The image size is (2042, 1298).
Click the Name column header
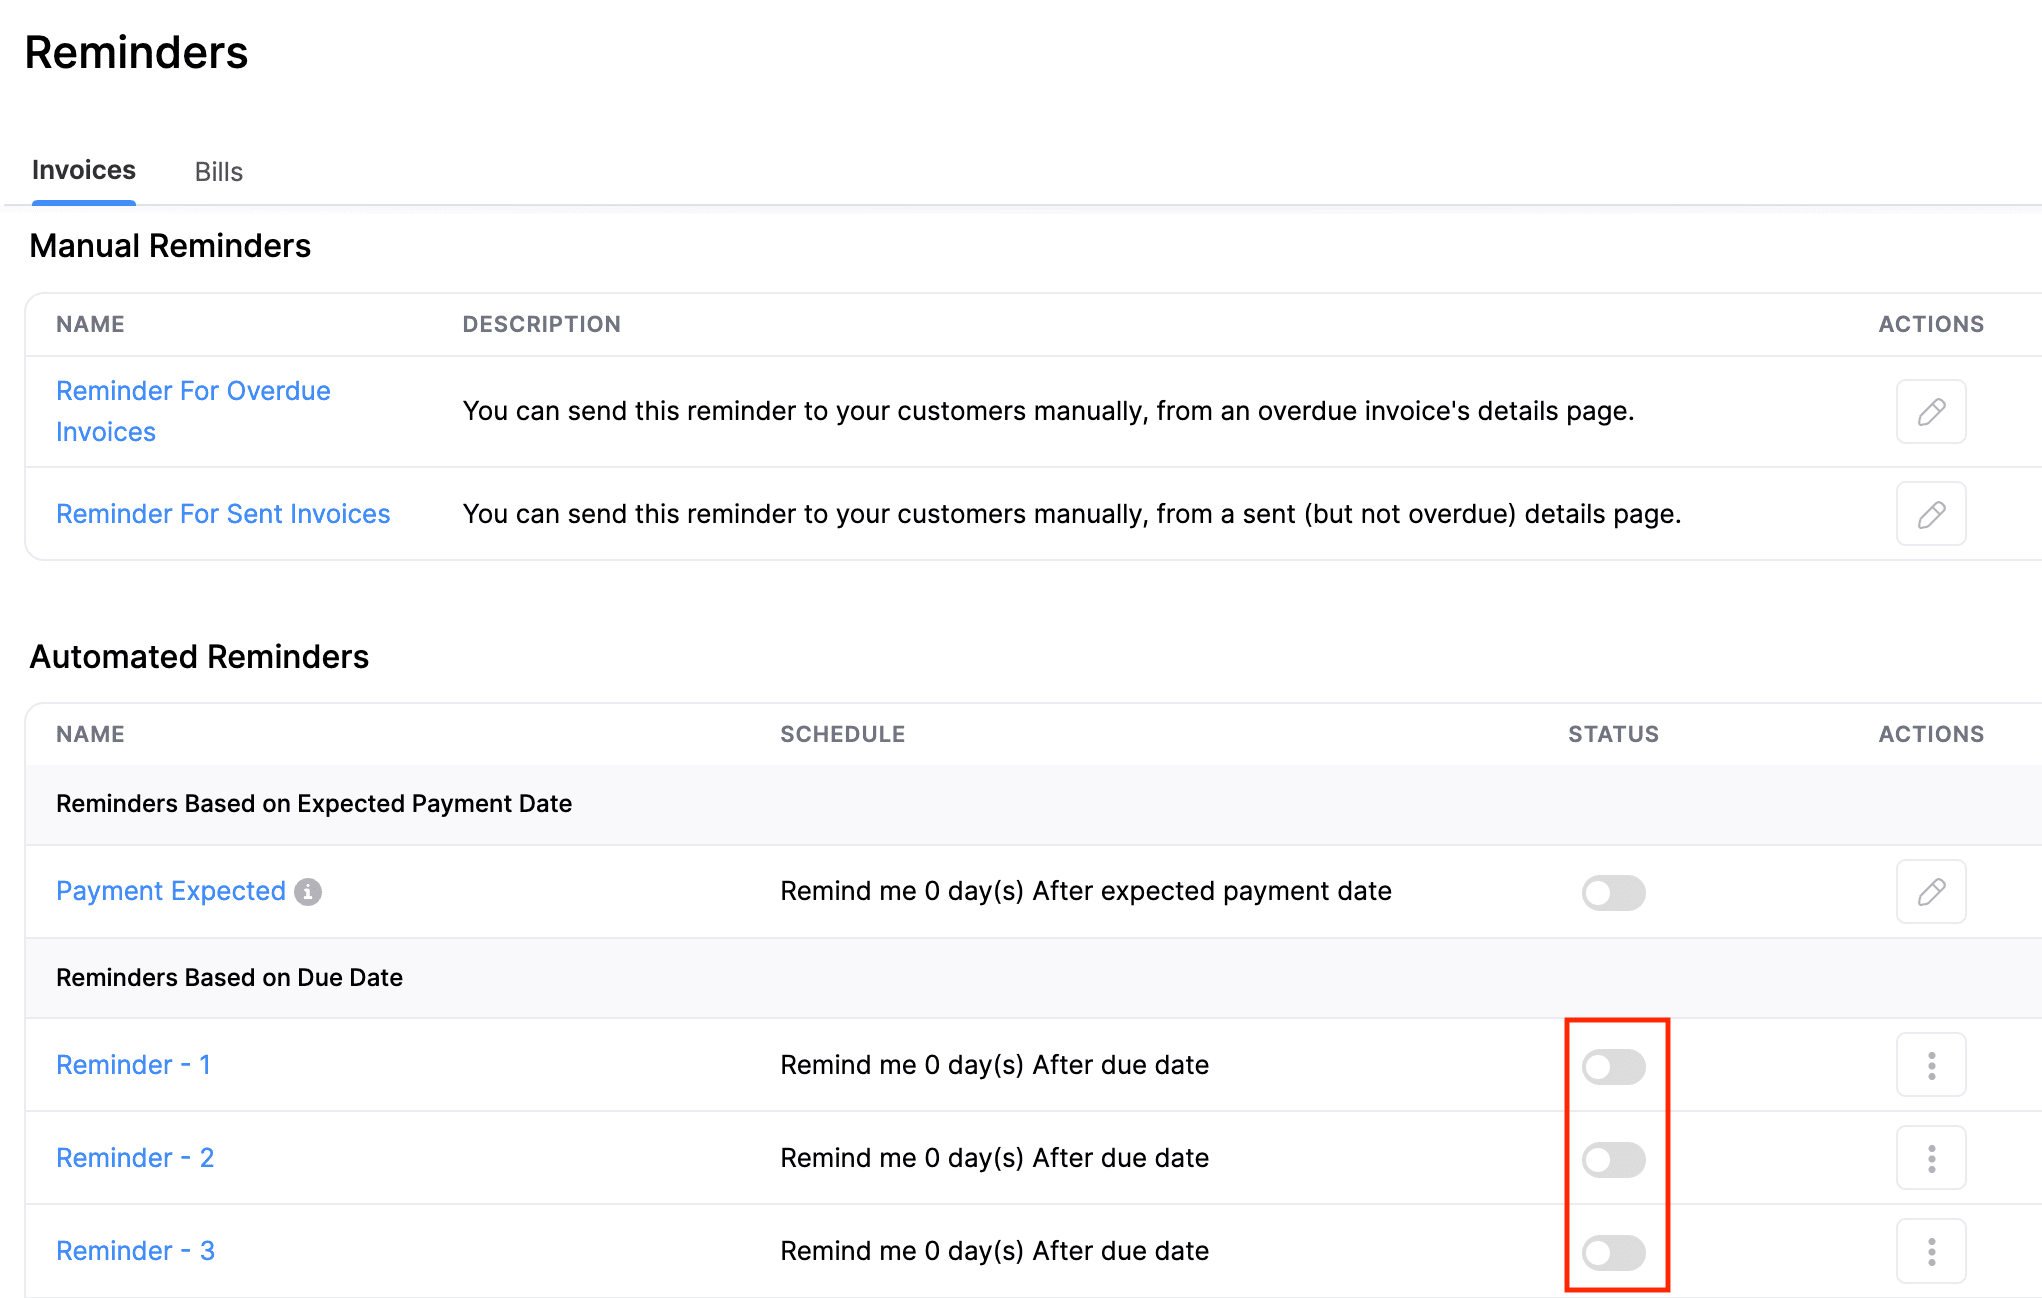pyautogui.click(x=90, y=324)
